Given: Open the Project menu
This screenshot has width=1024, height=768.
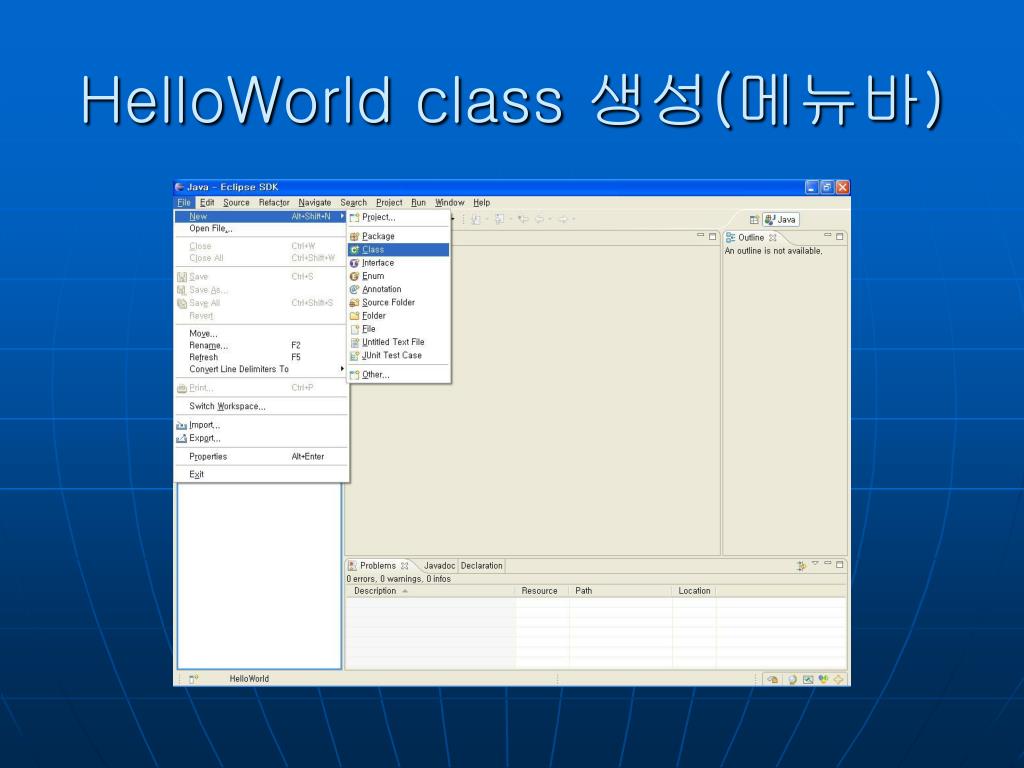Looking at the screenshot, I should click(x=389, y=202).
